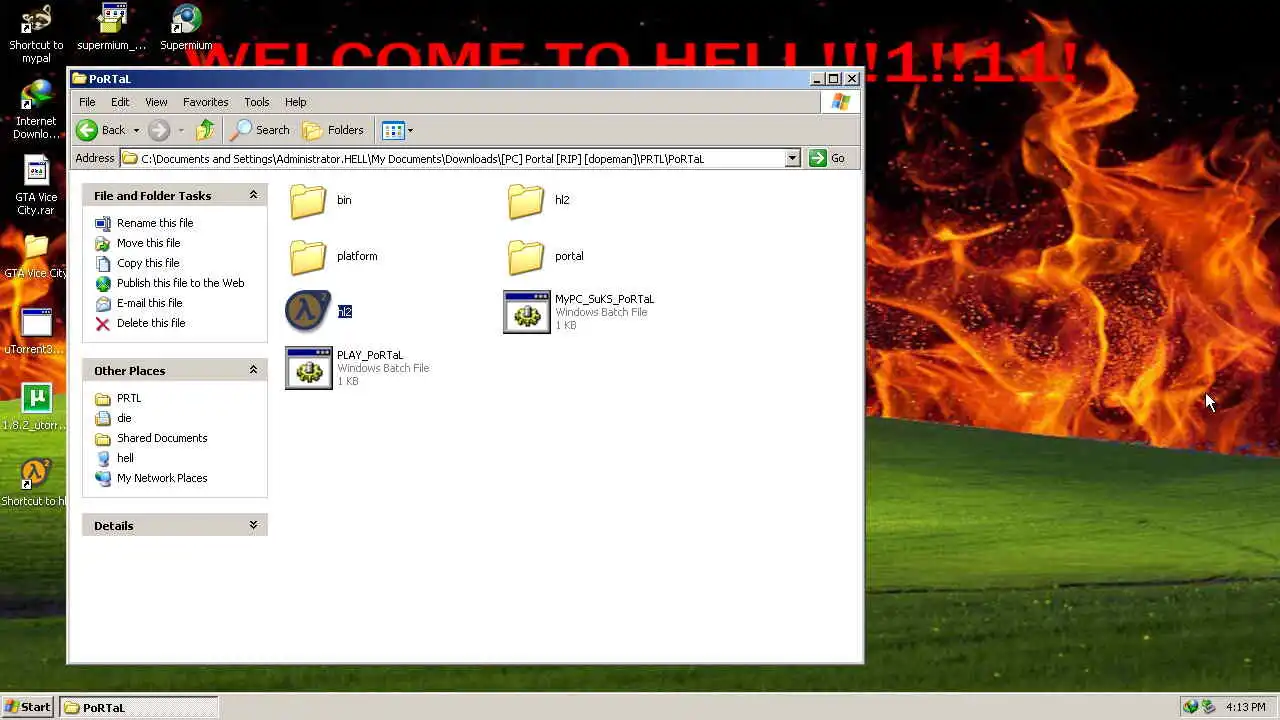Open the Favorites menu
Viewport: 1280px width, 720px height.
(205, 102)
